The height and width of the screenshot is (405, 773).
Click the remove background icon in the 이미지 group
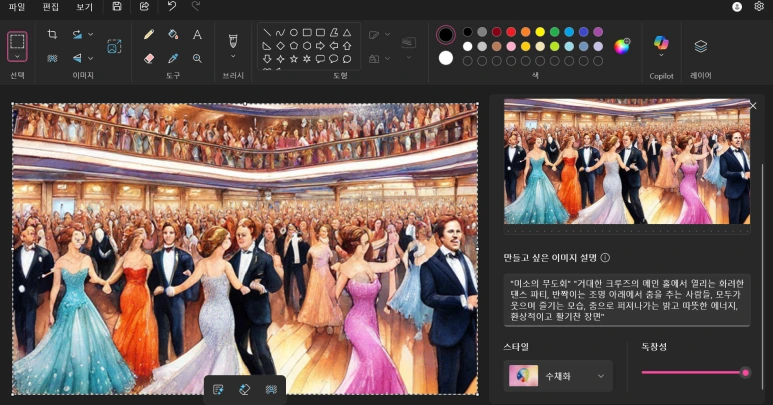pyautogui.click(x=52, y=58)
